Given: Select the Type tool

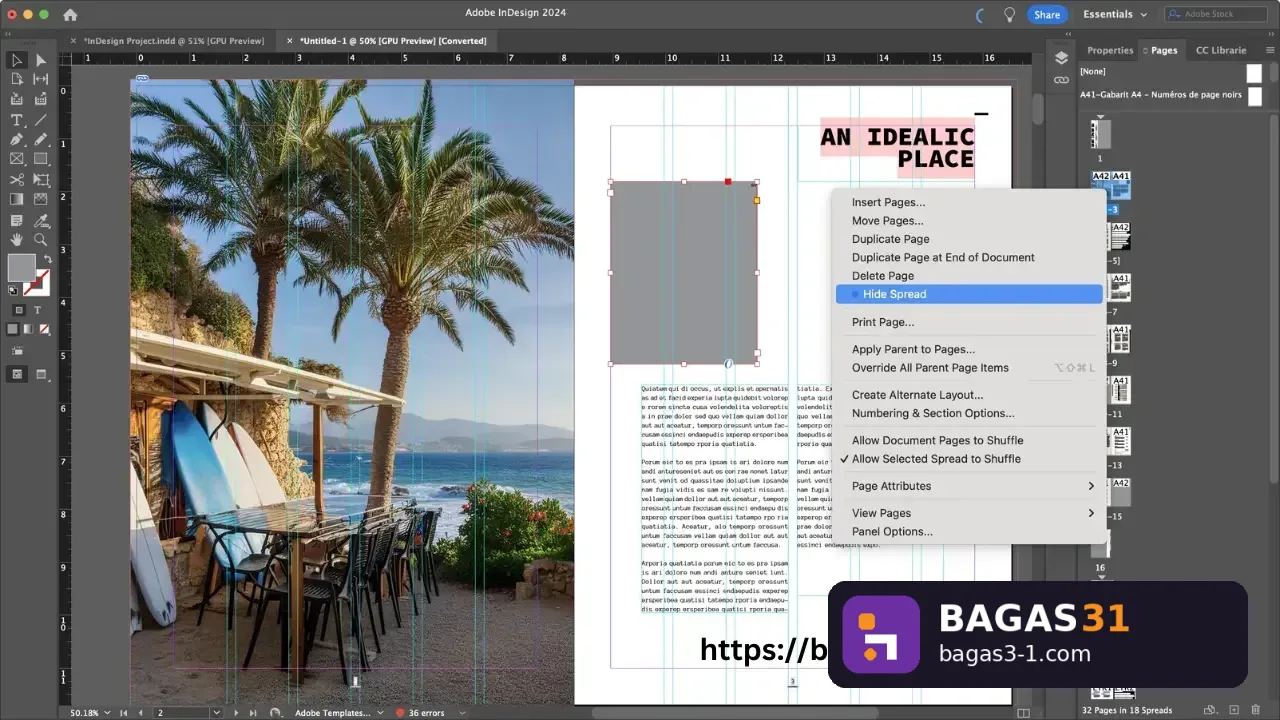Looking at the screenshot, I should 17,120.
